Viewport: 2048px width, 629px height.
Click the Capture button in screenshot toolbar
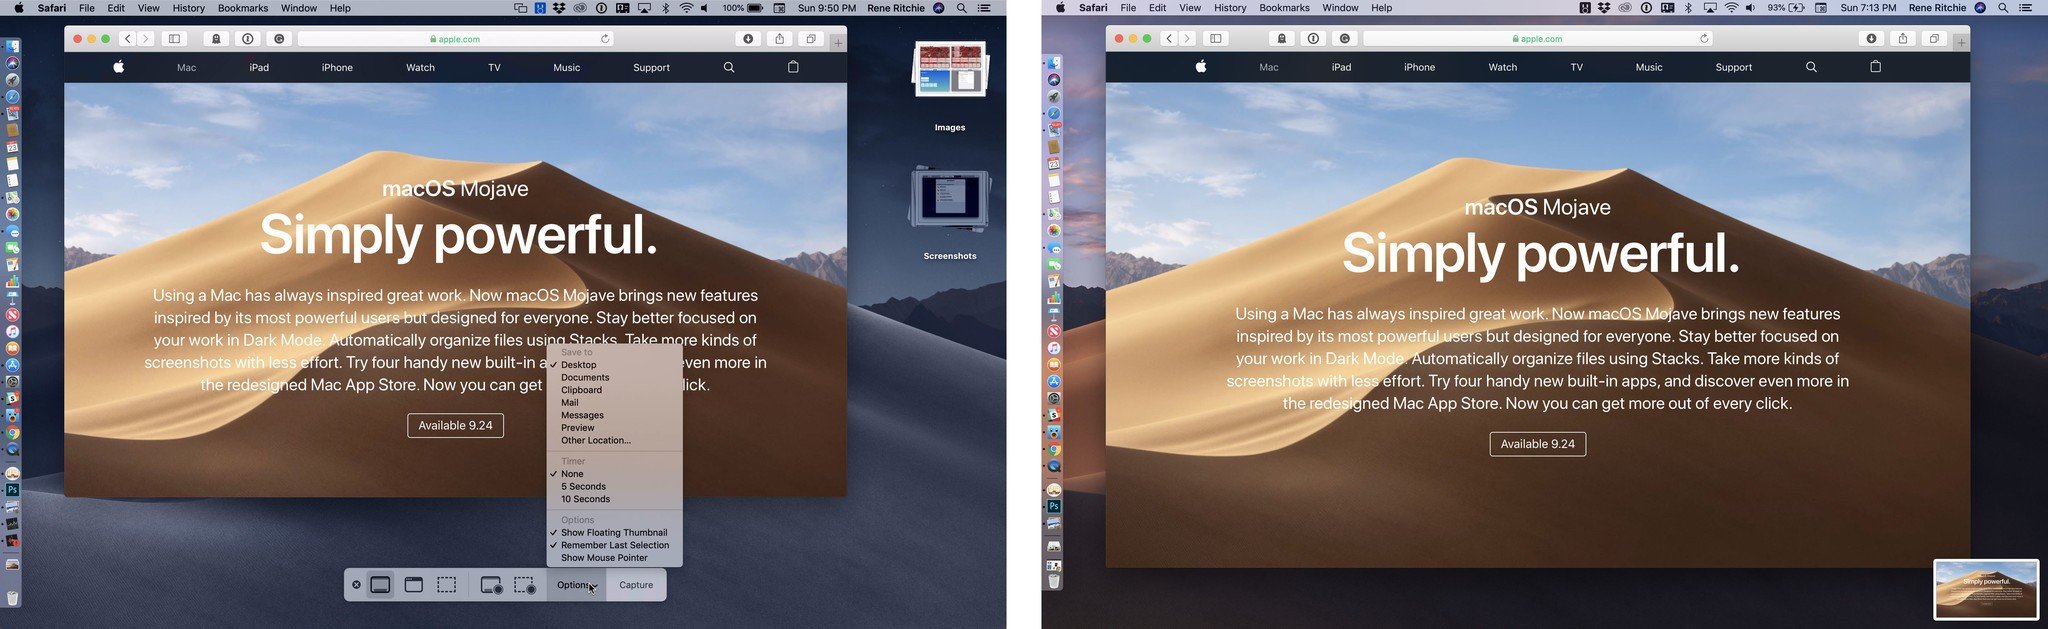click(636, 585)
